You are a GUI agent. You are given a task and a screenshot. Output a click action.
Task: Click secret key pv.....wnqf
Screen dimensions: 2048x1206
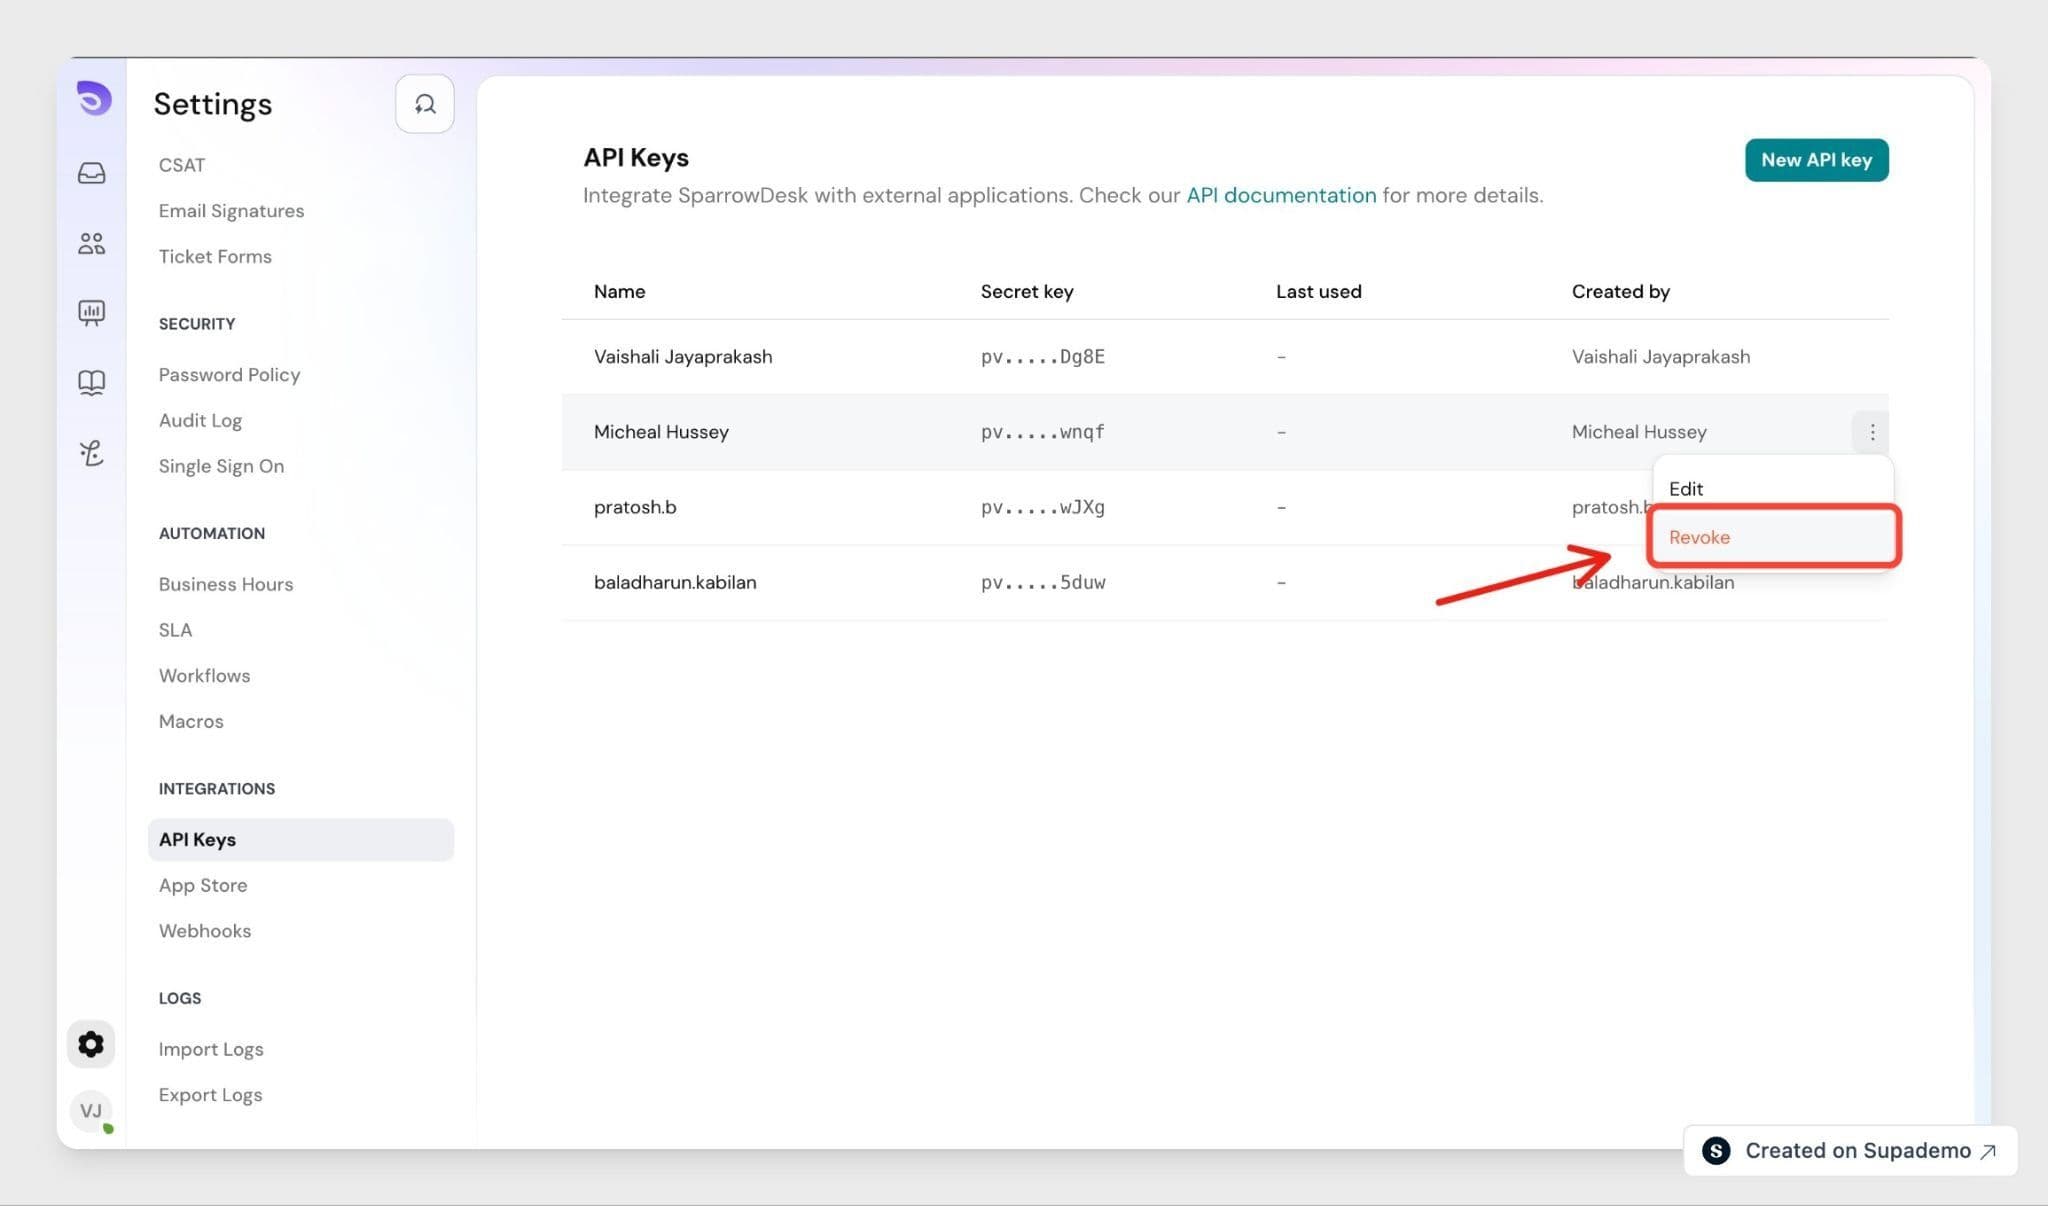[1043, 432]
